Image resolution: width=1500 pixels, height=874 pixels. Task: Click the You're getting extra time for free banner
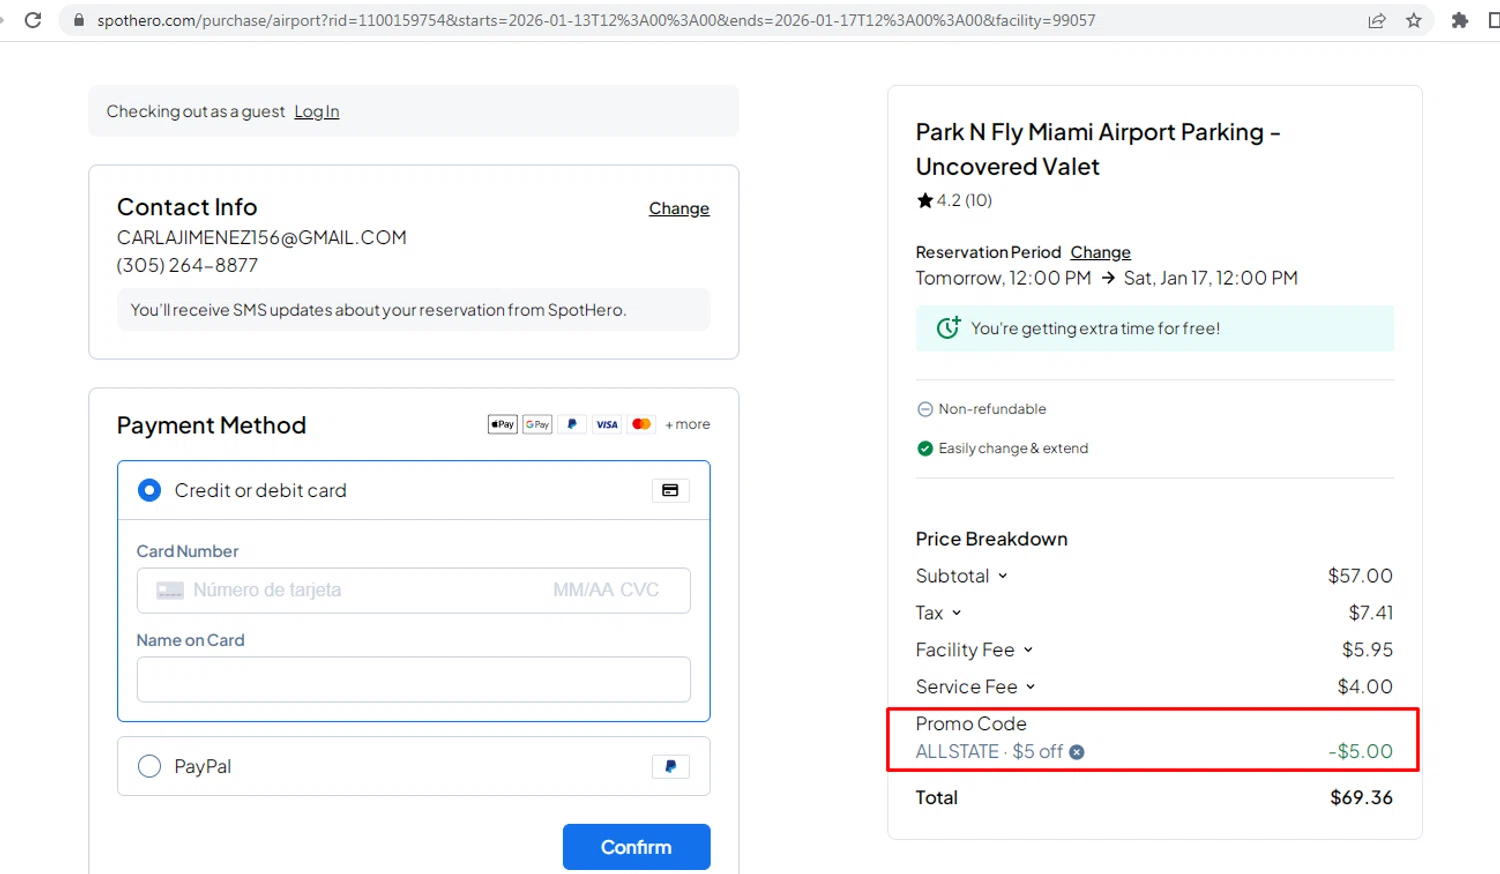1155,328
